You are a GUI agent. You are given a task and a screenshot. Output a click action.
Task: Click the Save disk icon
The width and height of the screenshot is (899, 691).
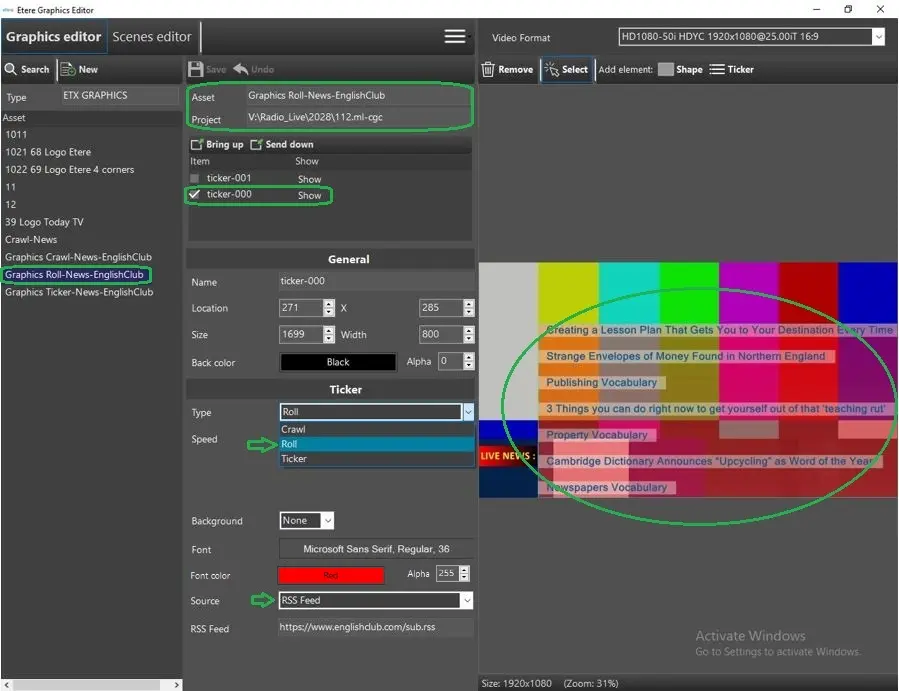pyautogui.click(x=196, y=69)
